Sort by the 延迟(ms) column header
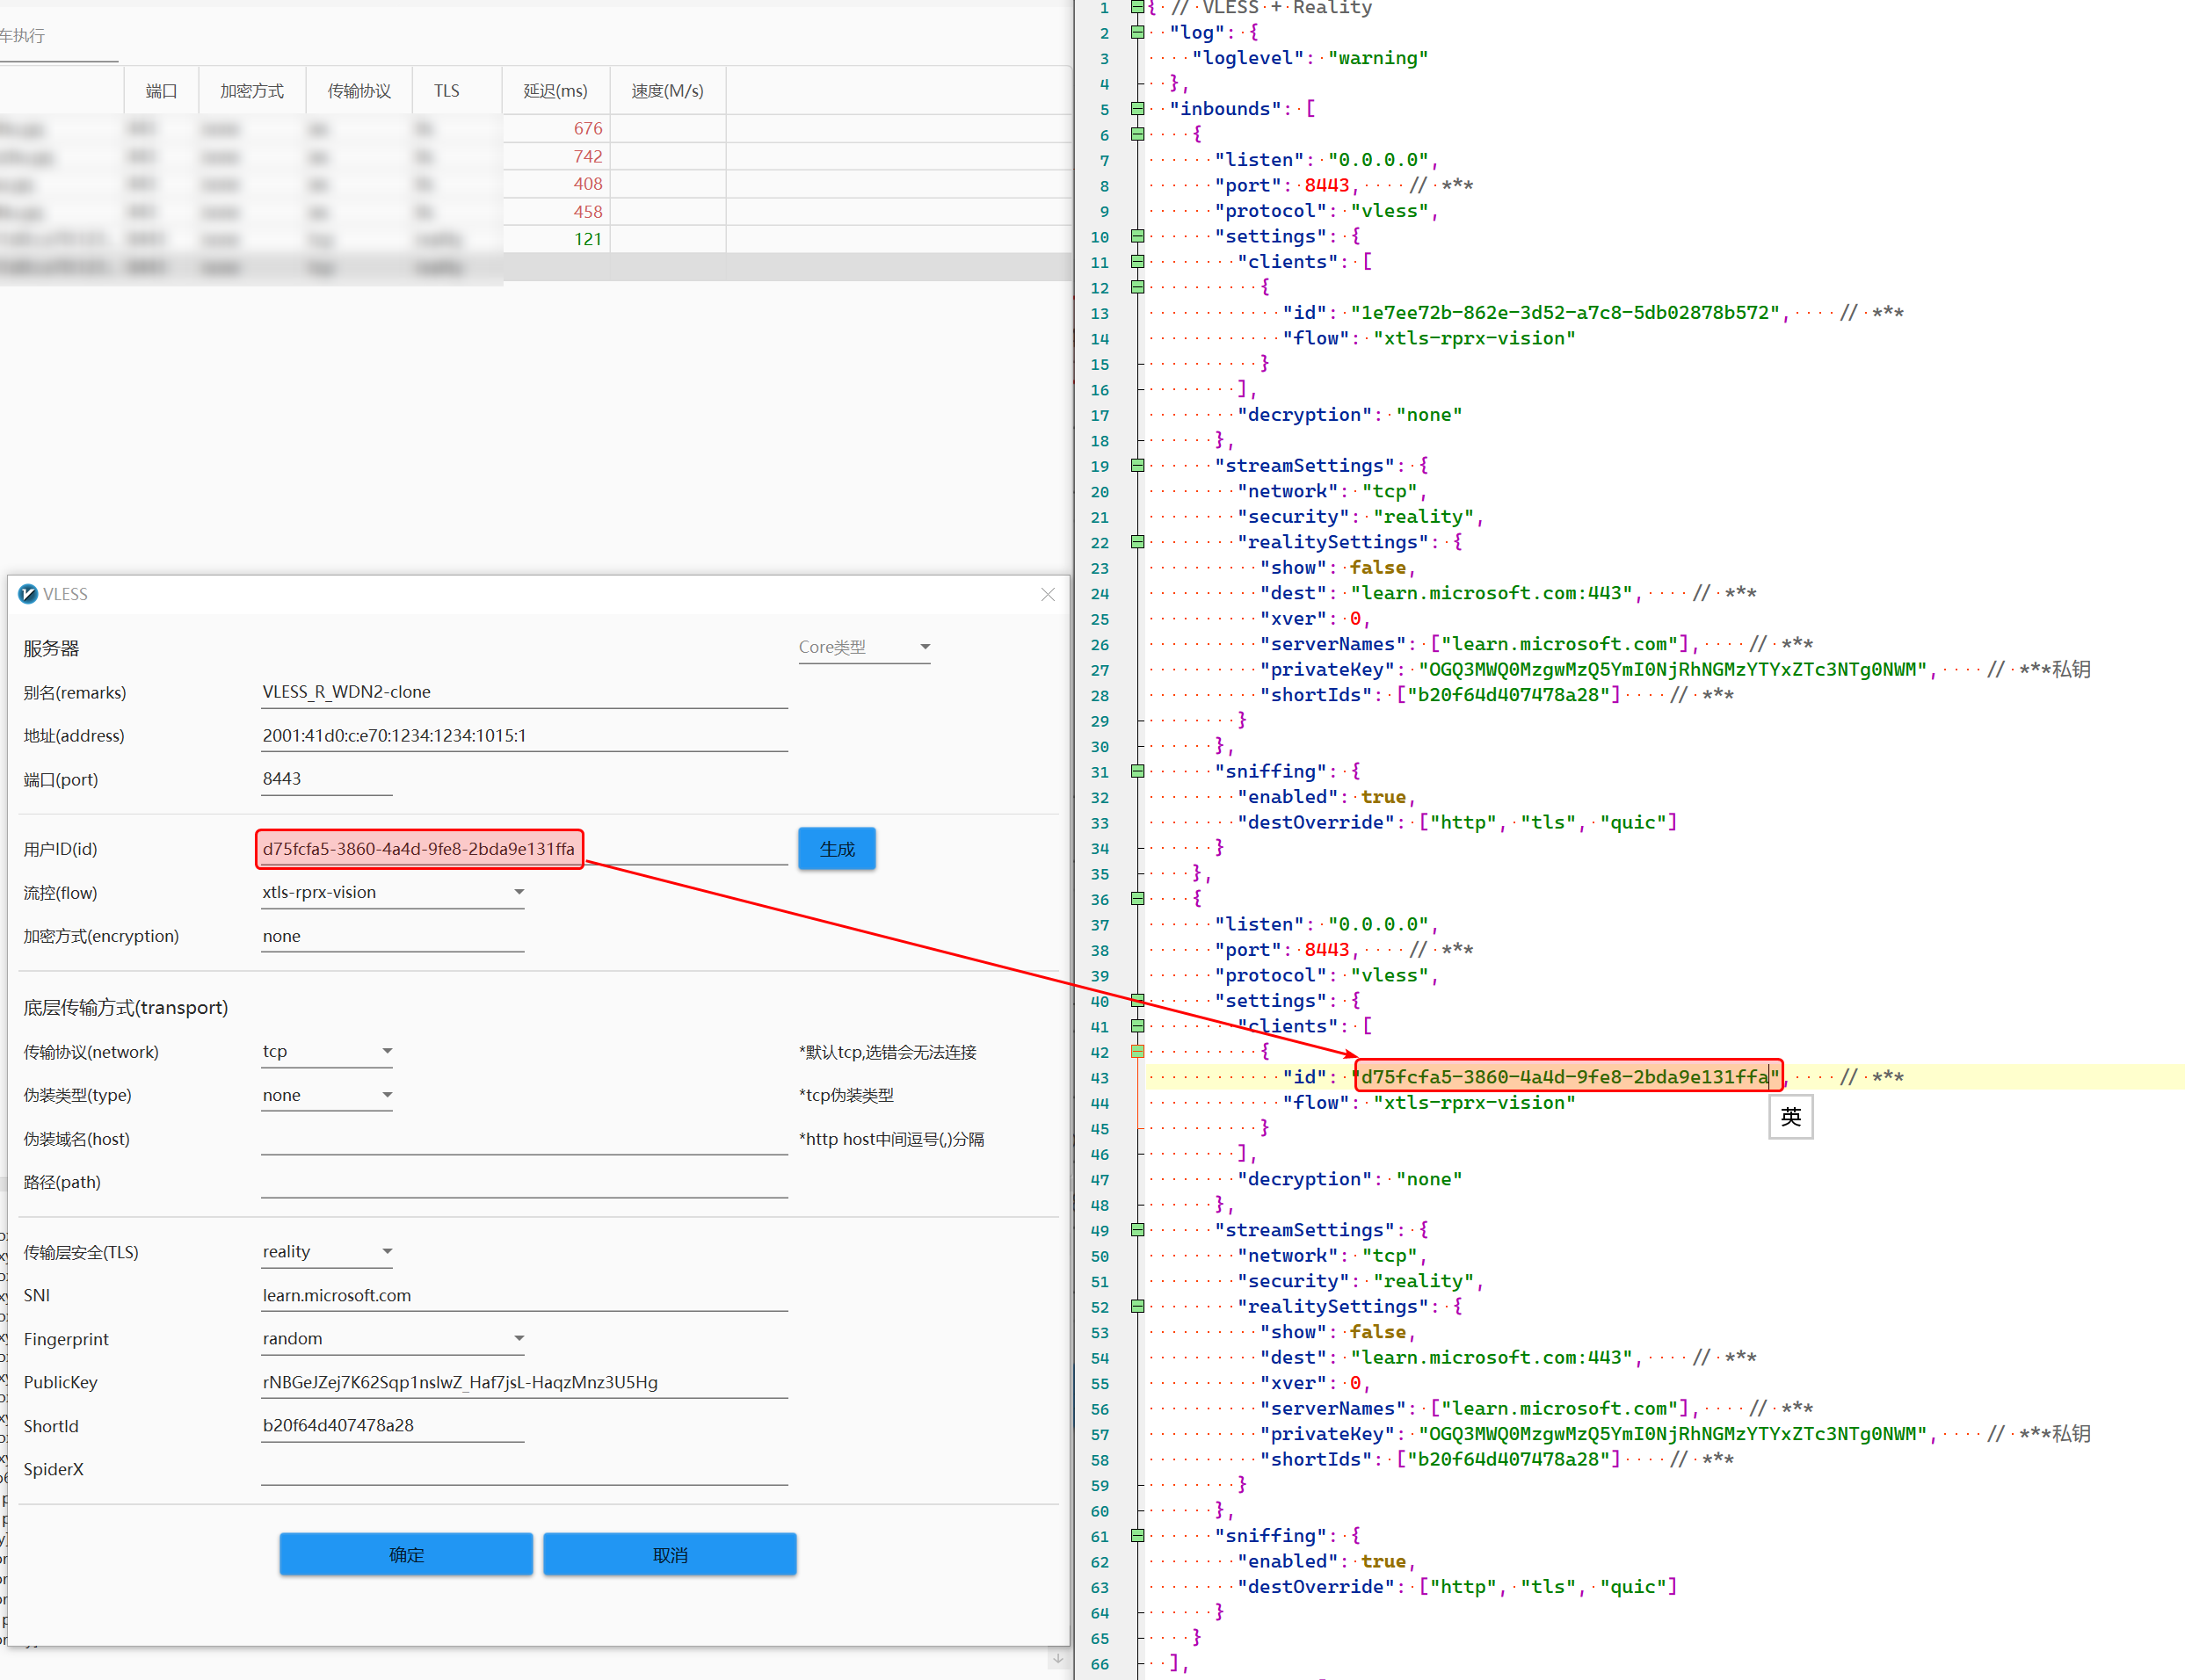 pyautogui.click(x=555, y=91)
